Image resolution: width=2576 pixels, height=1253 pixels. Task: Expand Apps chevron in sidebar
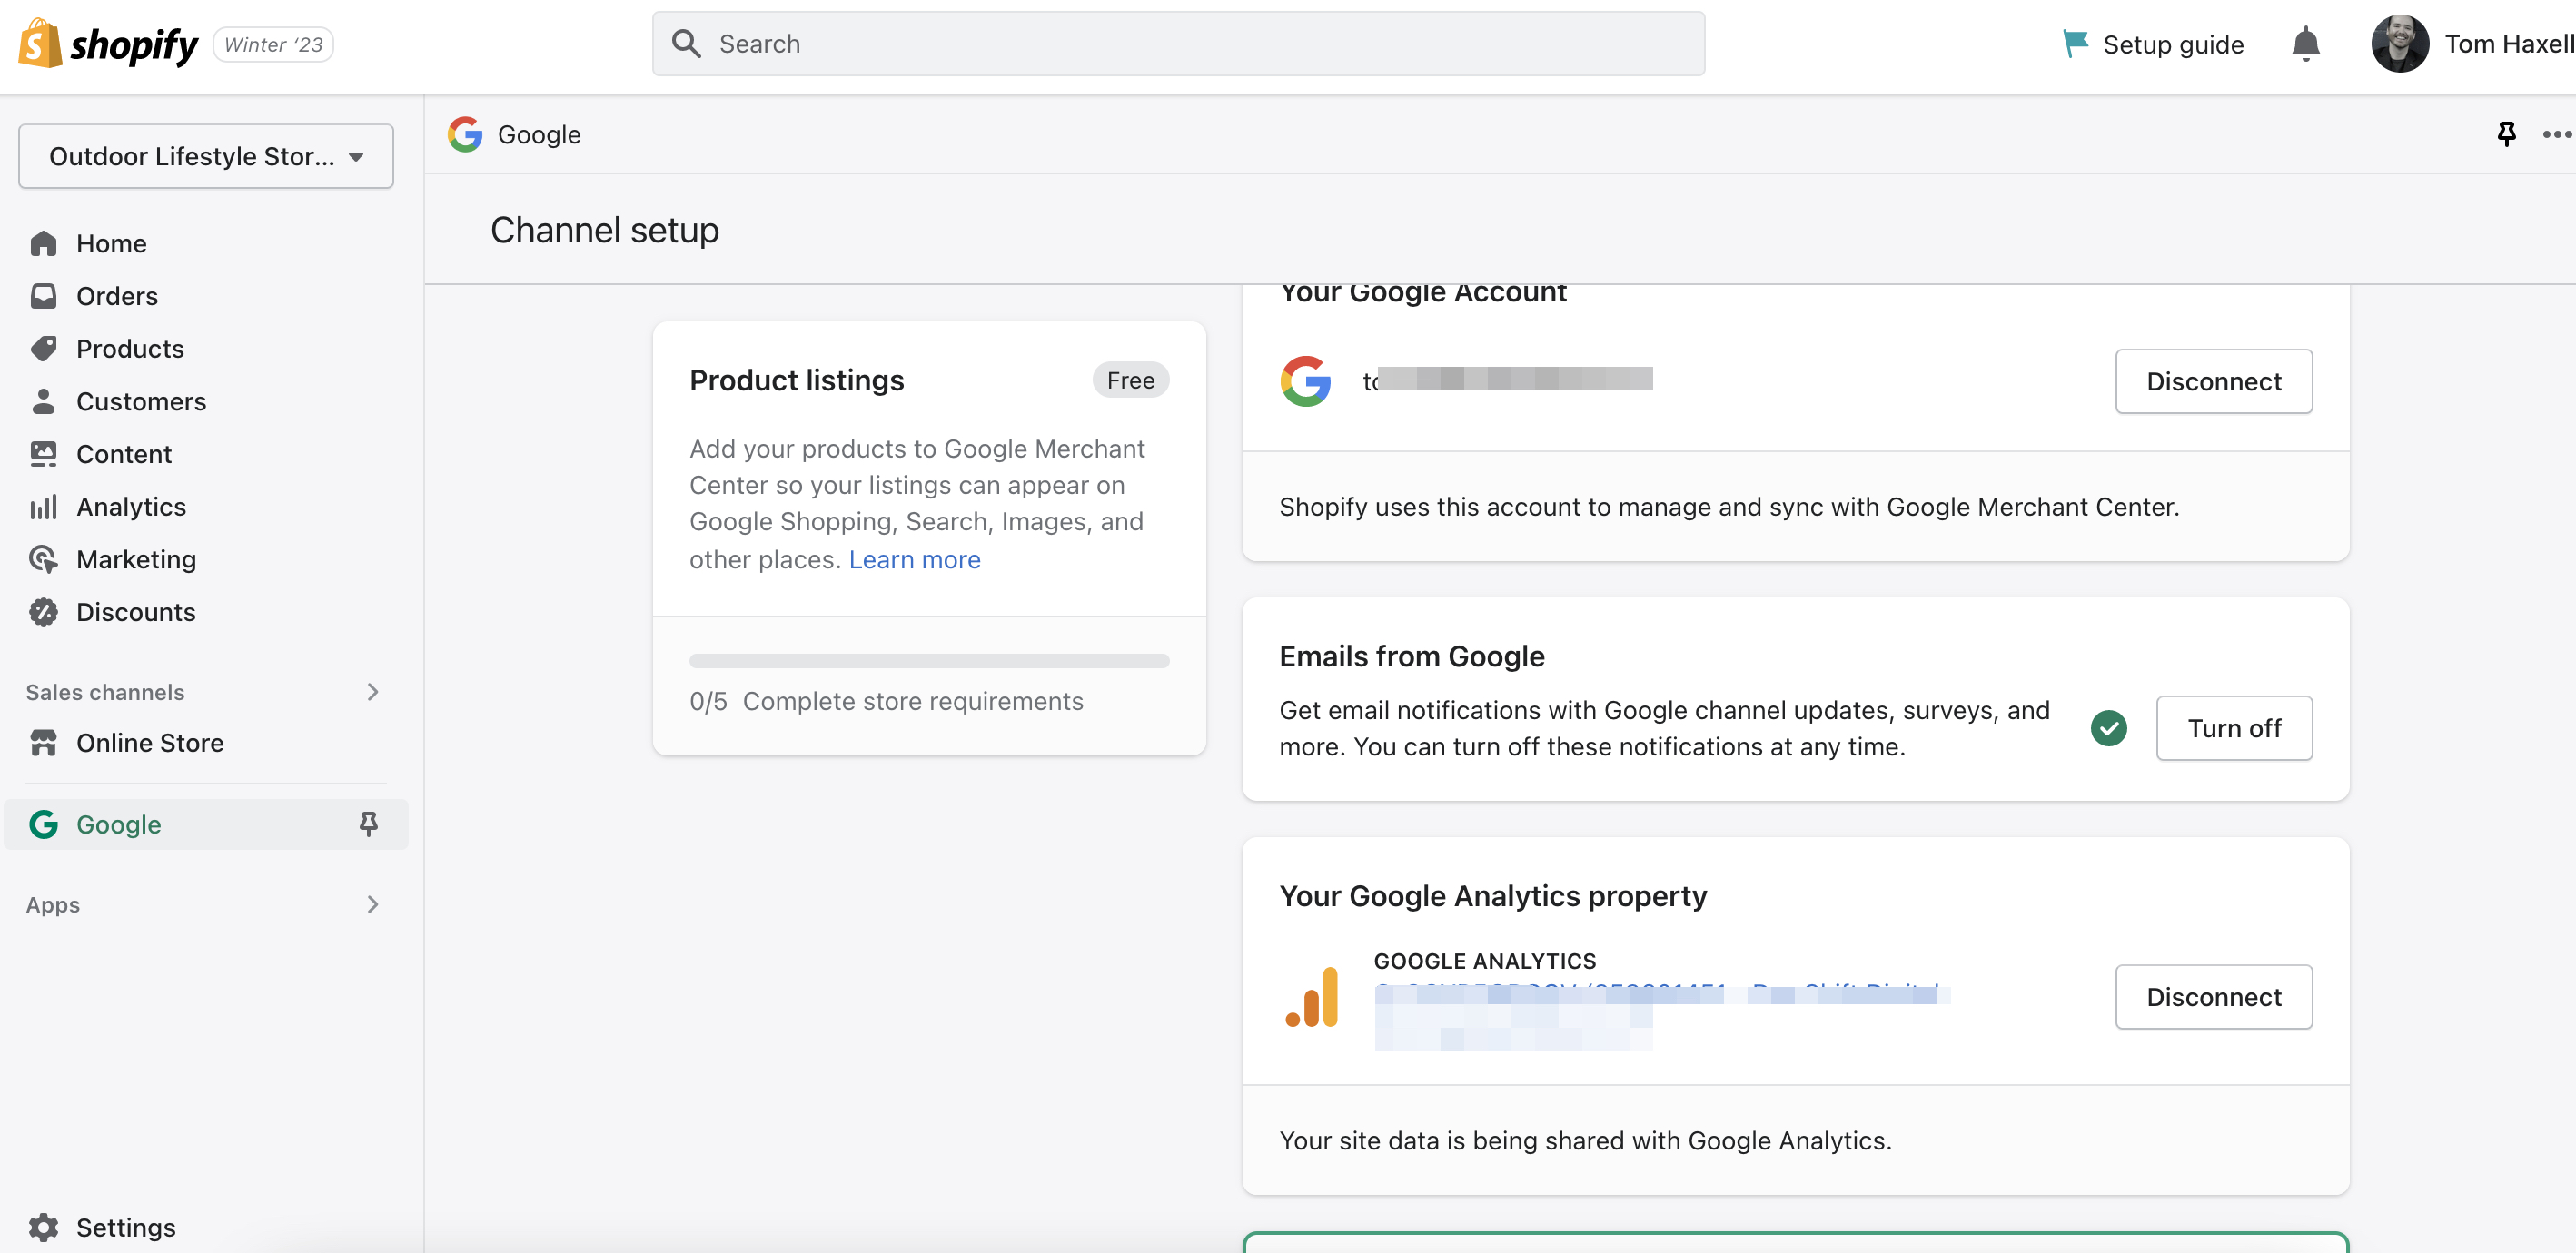(x=373, y=905)
